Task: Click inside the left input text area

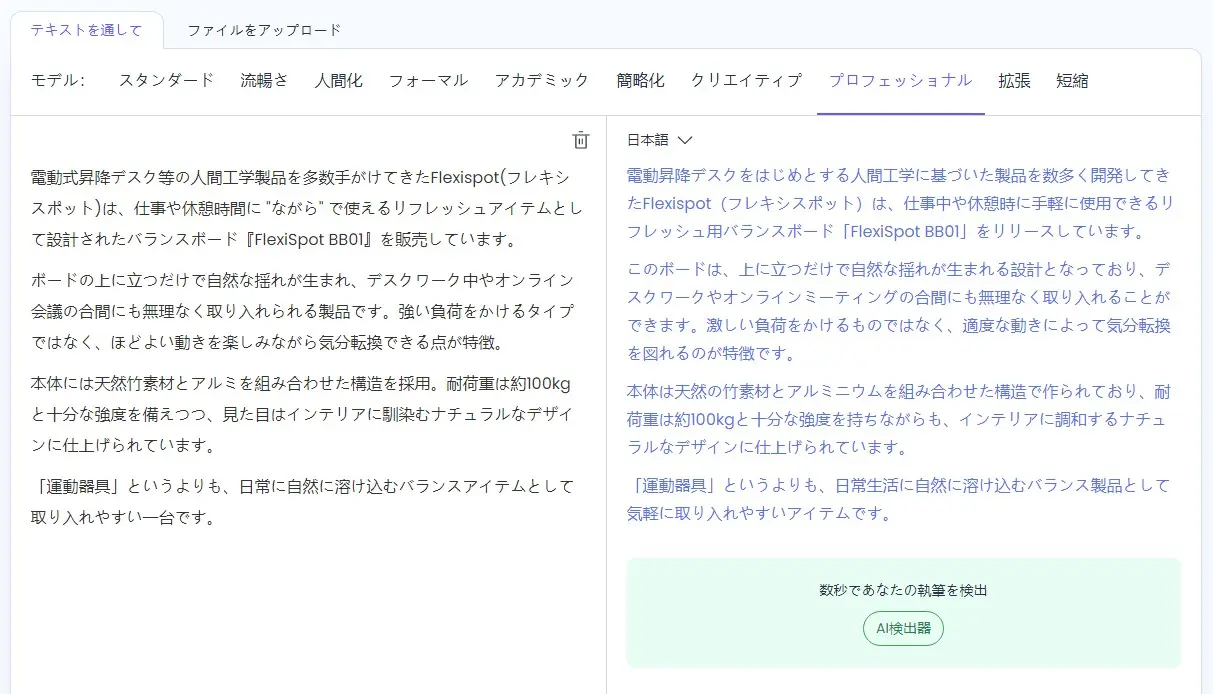Action: coord(300,600)
